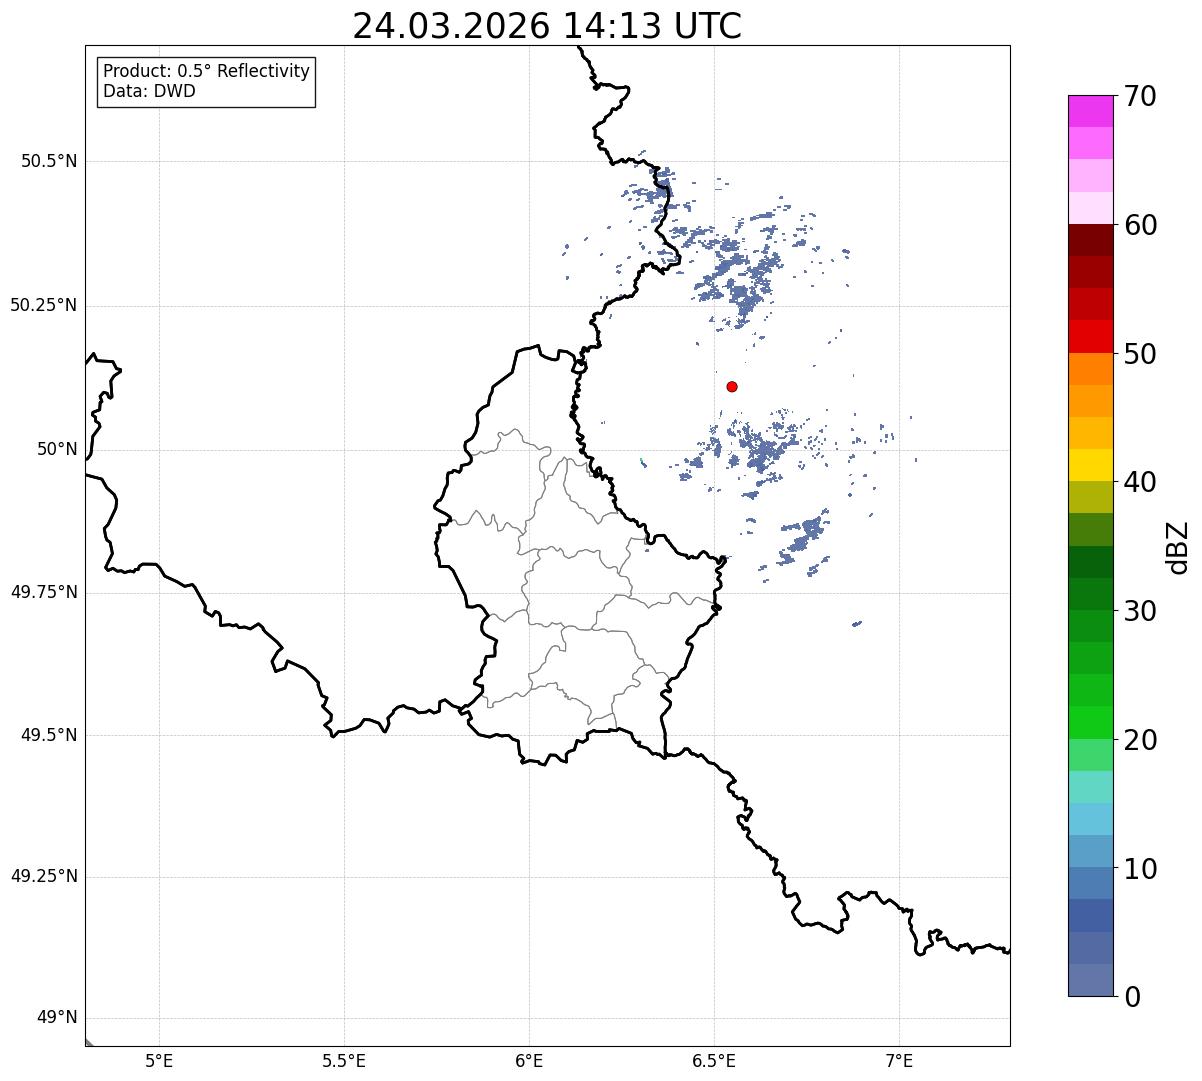Click the title 24.03.2026 14:13 UTC
The width and height of the screenshot is (1202, 1081).
(547, 26)
